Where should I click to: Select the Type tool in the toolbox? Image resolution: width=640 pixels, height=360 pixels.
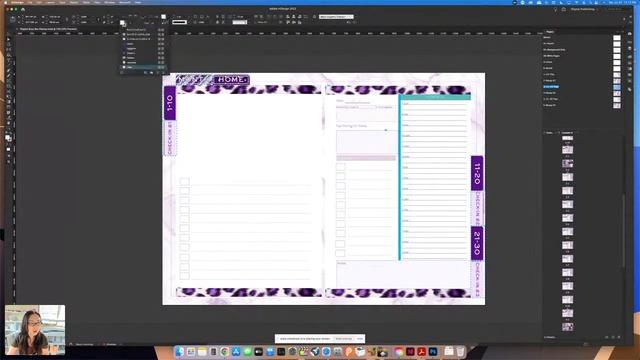[9, 60]
